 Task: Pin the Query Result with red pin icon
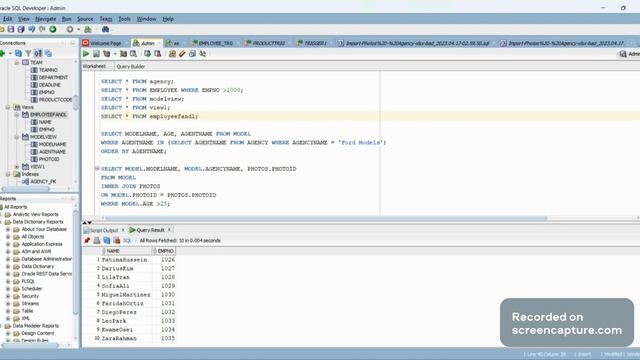pyautogui.click(x=87, y=240)
